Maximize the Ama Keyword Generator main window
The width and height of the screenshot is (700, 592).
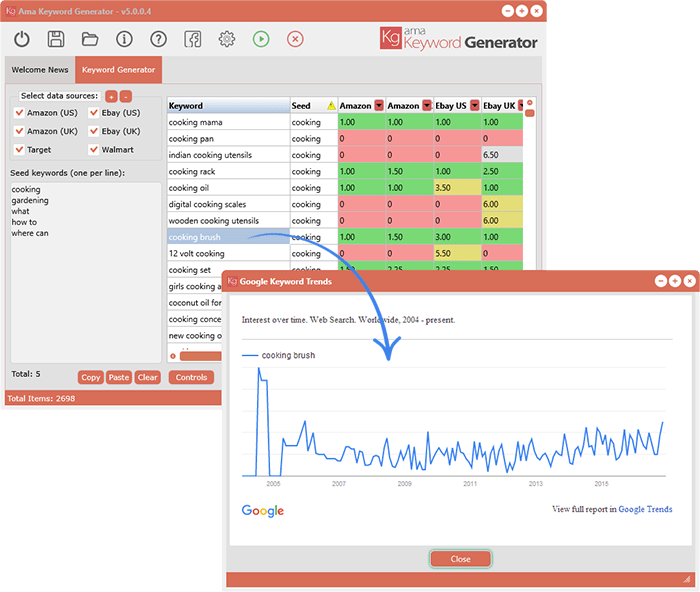[x=521, y=11]
